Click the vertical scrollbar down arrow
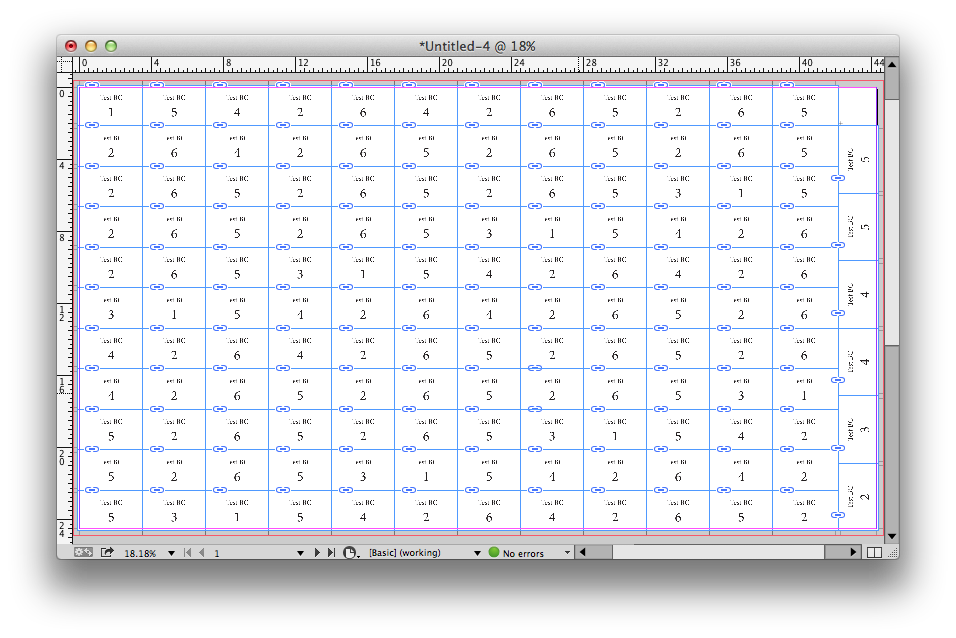The height and width of the screenshot is (638, 956). (x=891, y=536)
